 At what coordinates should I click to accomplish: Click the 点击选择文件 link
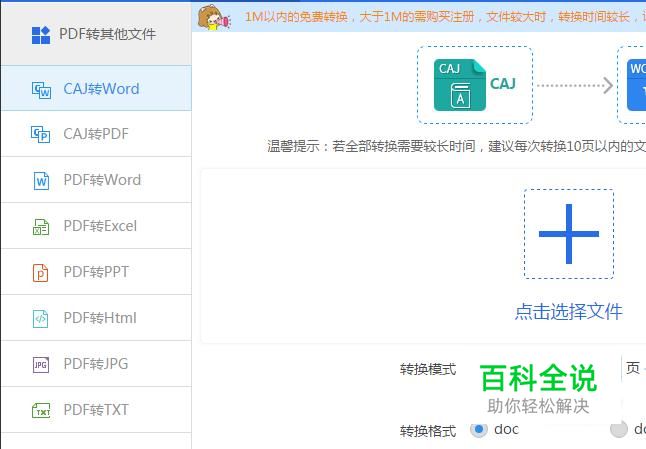(569, 311)
